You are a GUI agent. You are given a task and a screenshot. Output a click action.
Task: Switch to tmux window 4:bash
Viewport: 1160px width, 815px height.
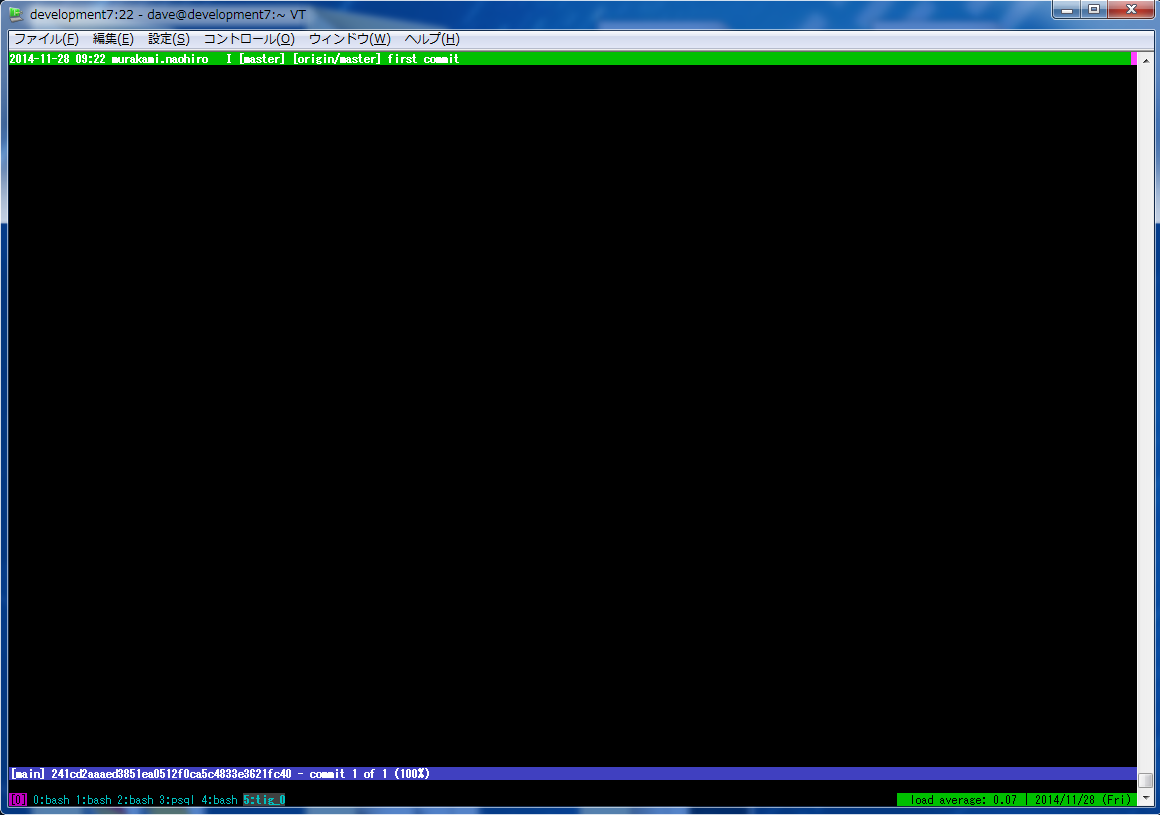pyautogui.click(x=219, y=800)
